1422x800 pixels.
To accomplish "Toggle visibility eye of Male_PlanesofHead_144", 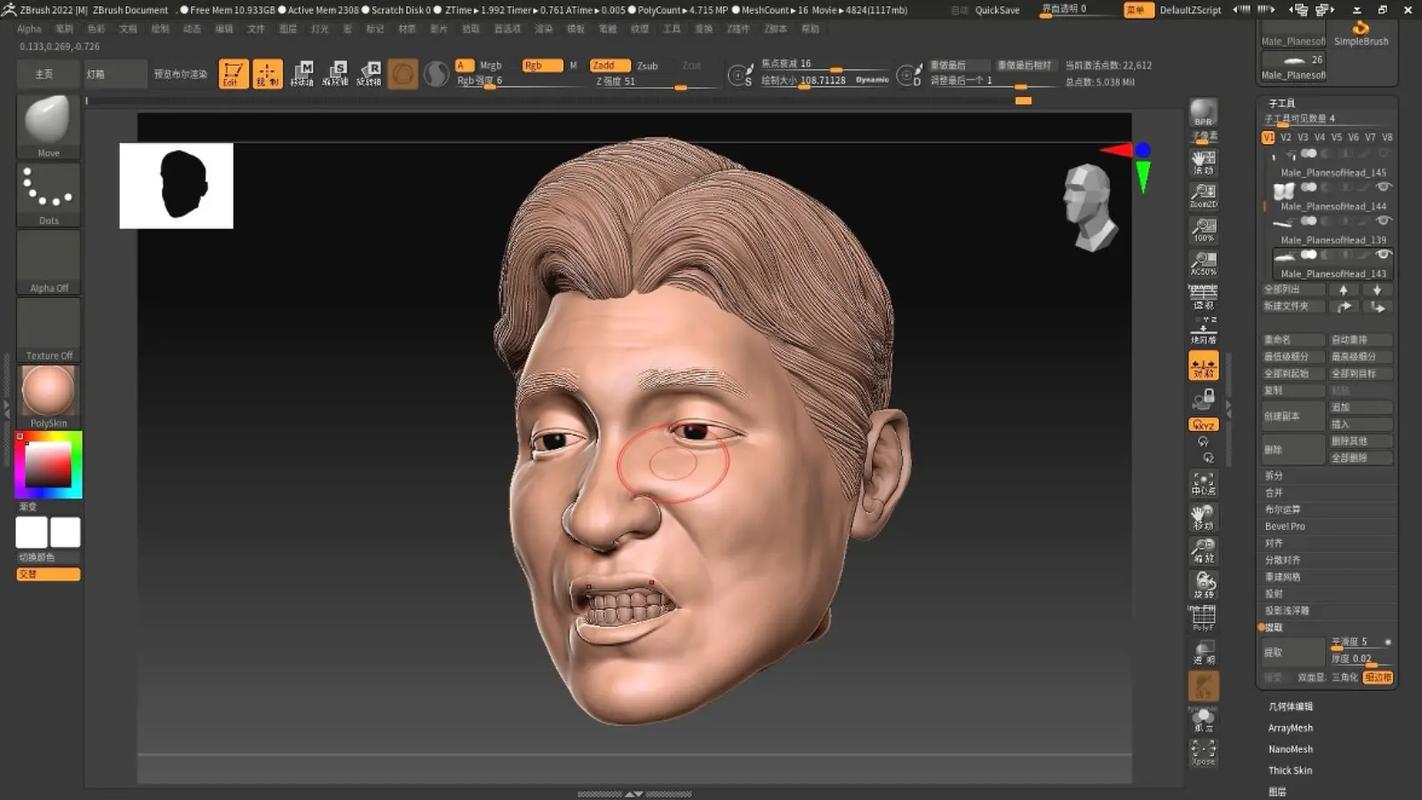I will pos(1384,187).
